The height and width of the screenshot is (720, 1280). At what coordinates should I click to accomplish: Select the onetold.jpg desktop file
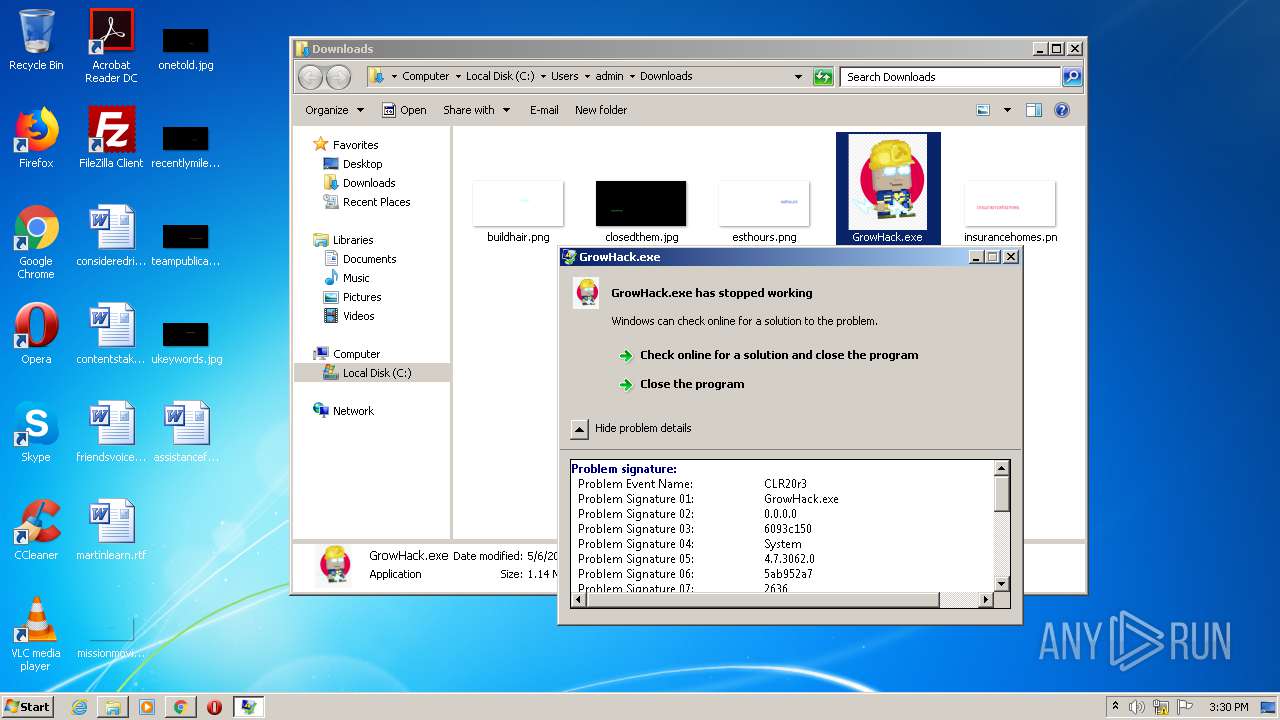click(186, 47)
